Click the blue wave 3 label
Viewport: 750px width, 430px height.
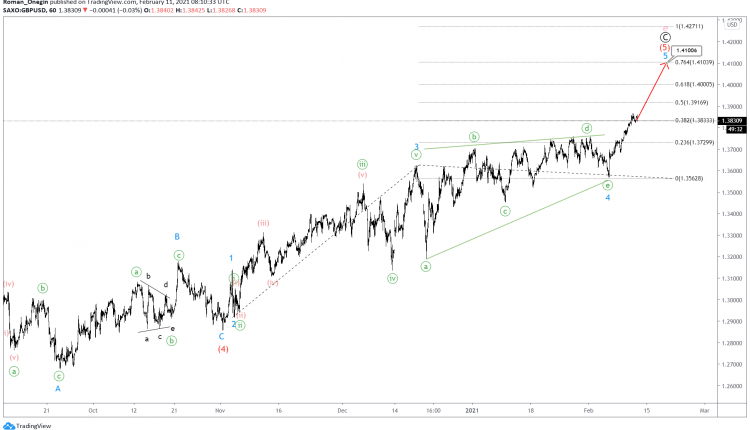coord(417,147)
